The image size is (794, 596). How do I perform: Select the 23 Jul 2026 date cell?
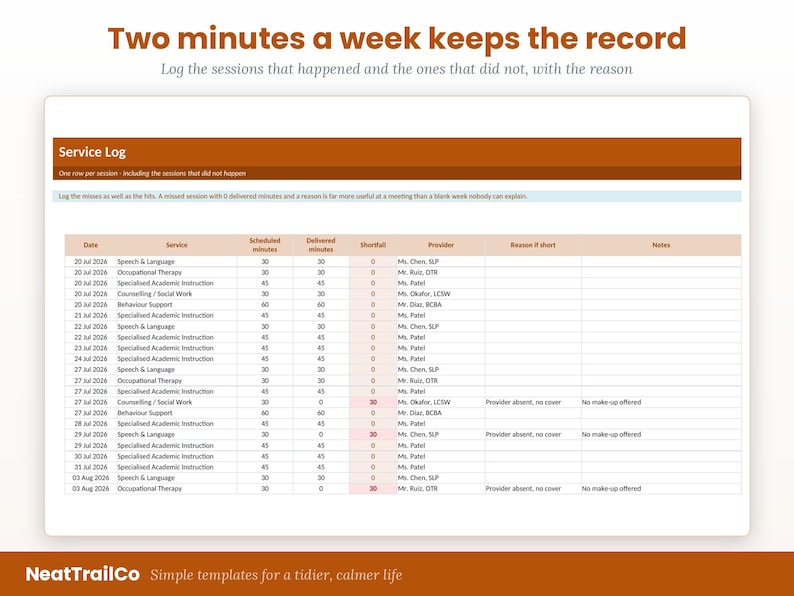click(x=91, y=348)
